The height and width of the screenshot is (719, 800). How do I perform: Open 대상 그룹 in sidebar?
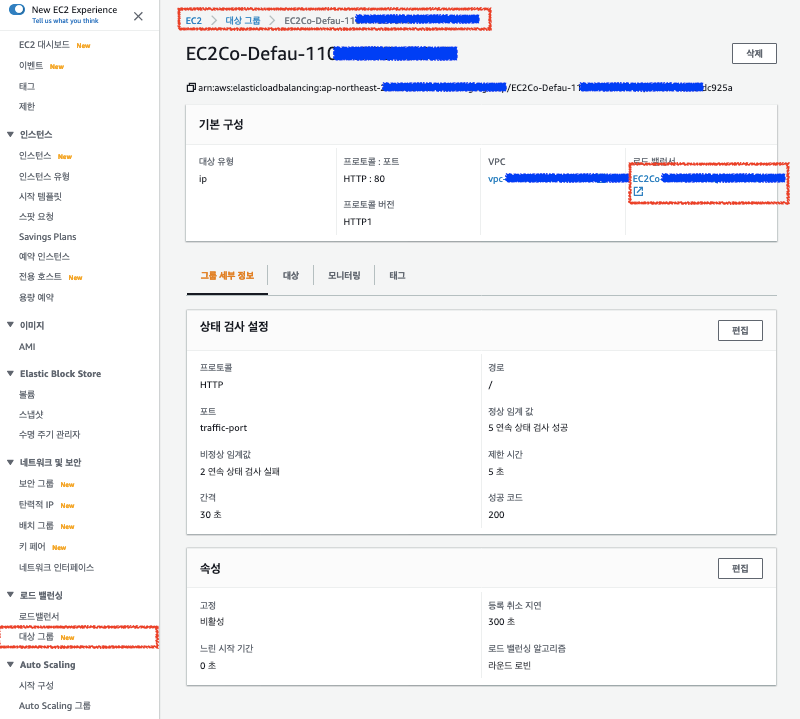coord(36,637)
